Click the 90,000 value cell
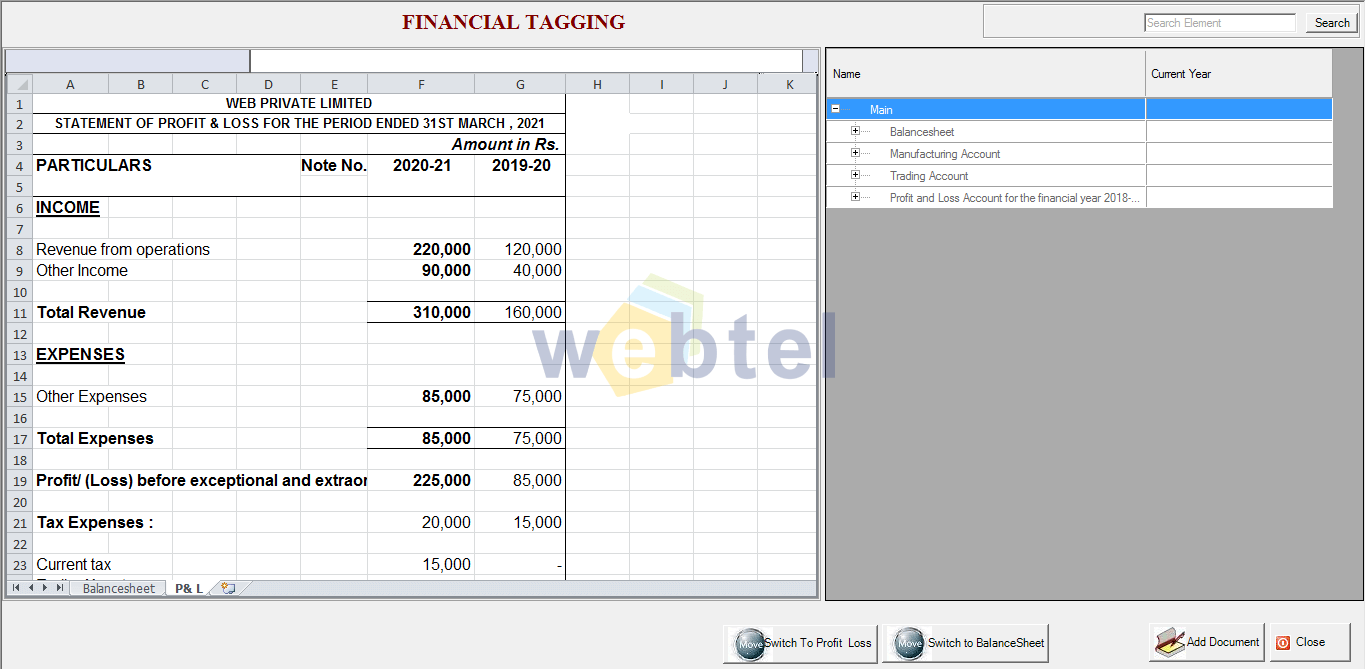The image size is (1366, 669). 421,270
